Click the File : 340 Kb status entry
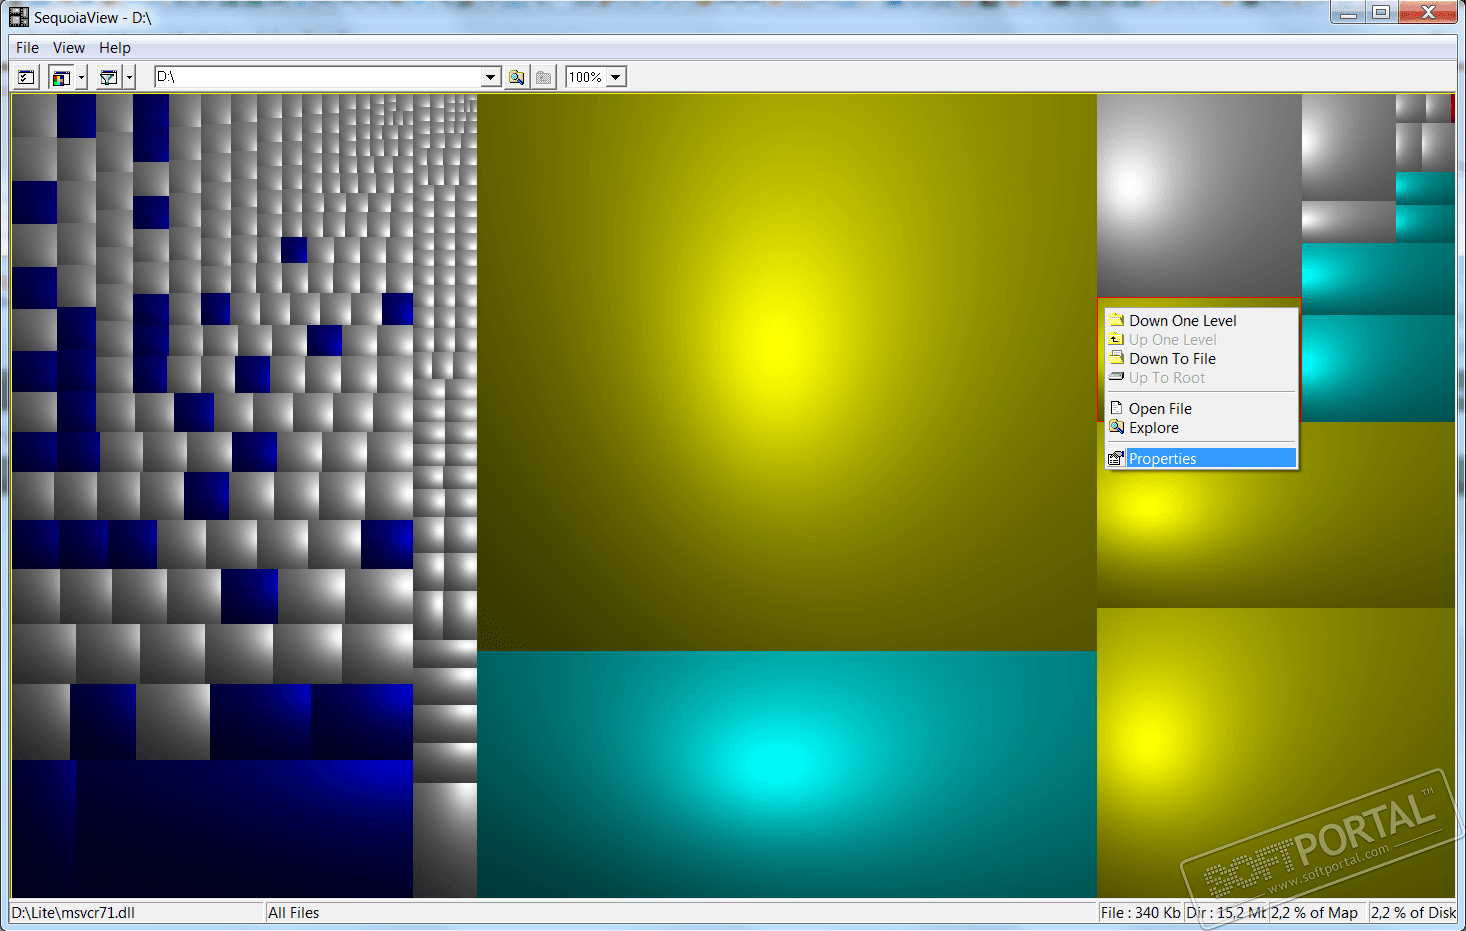The width and height of the screenshot is (1466, 931). tap(1140, 913)
